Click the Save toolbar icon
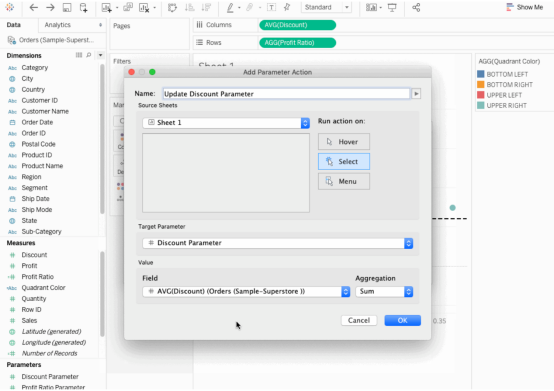Viewport: 554px width, 391px height. 67,7
